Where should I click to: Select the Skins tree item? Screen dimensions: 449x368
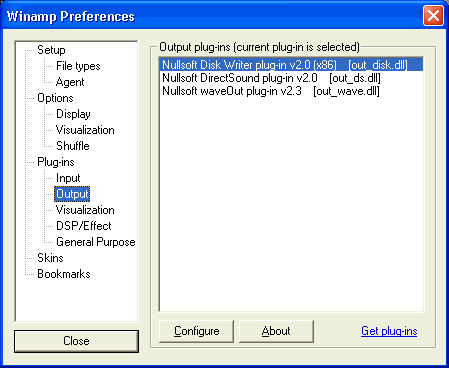[x=50, y=258]
